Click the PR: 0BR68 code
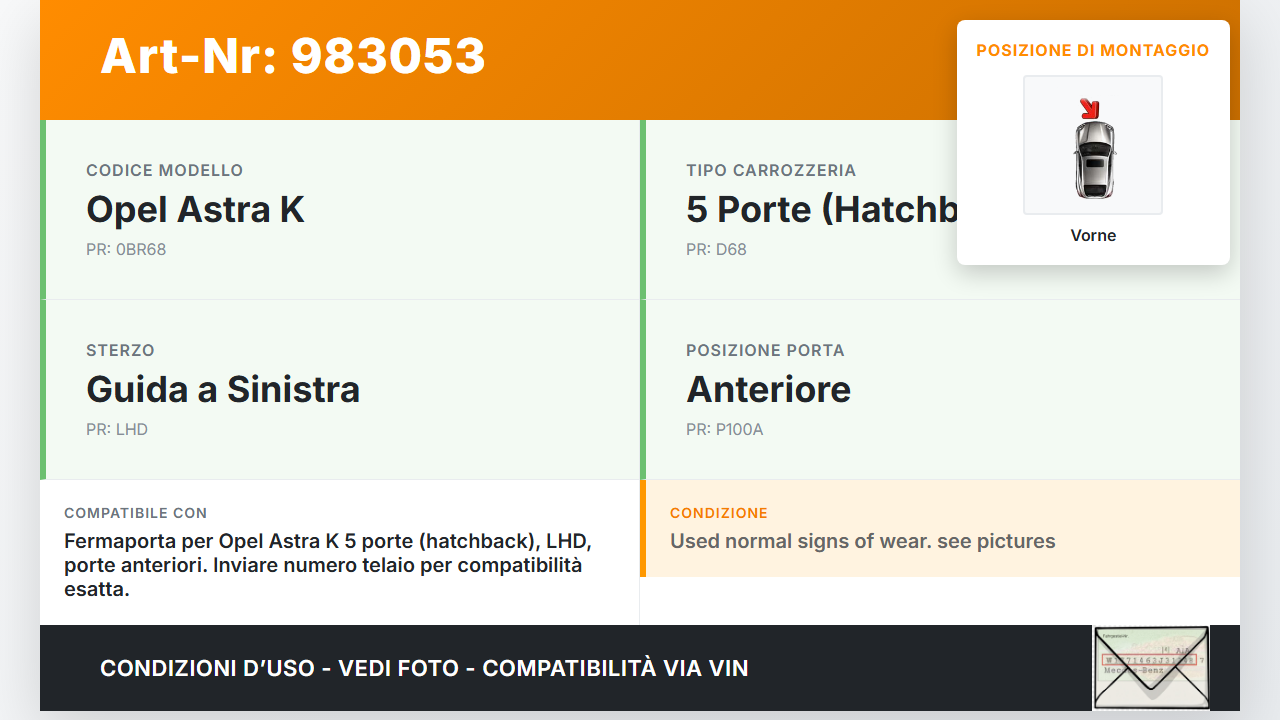Viewport: 1280px width, 720px height. pyautogui.click(x=126, y=250)
